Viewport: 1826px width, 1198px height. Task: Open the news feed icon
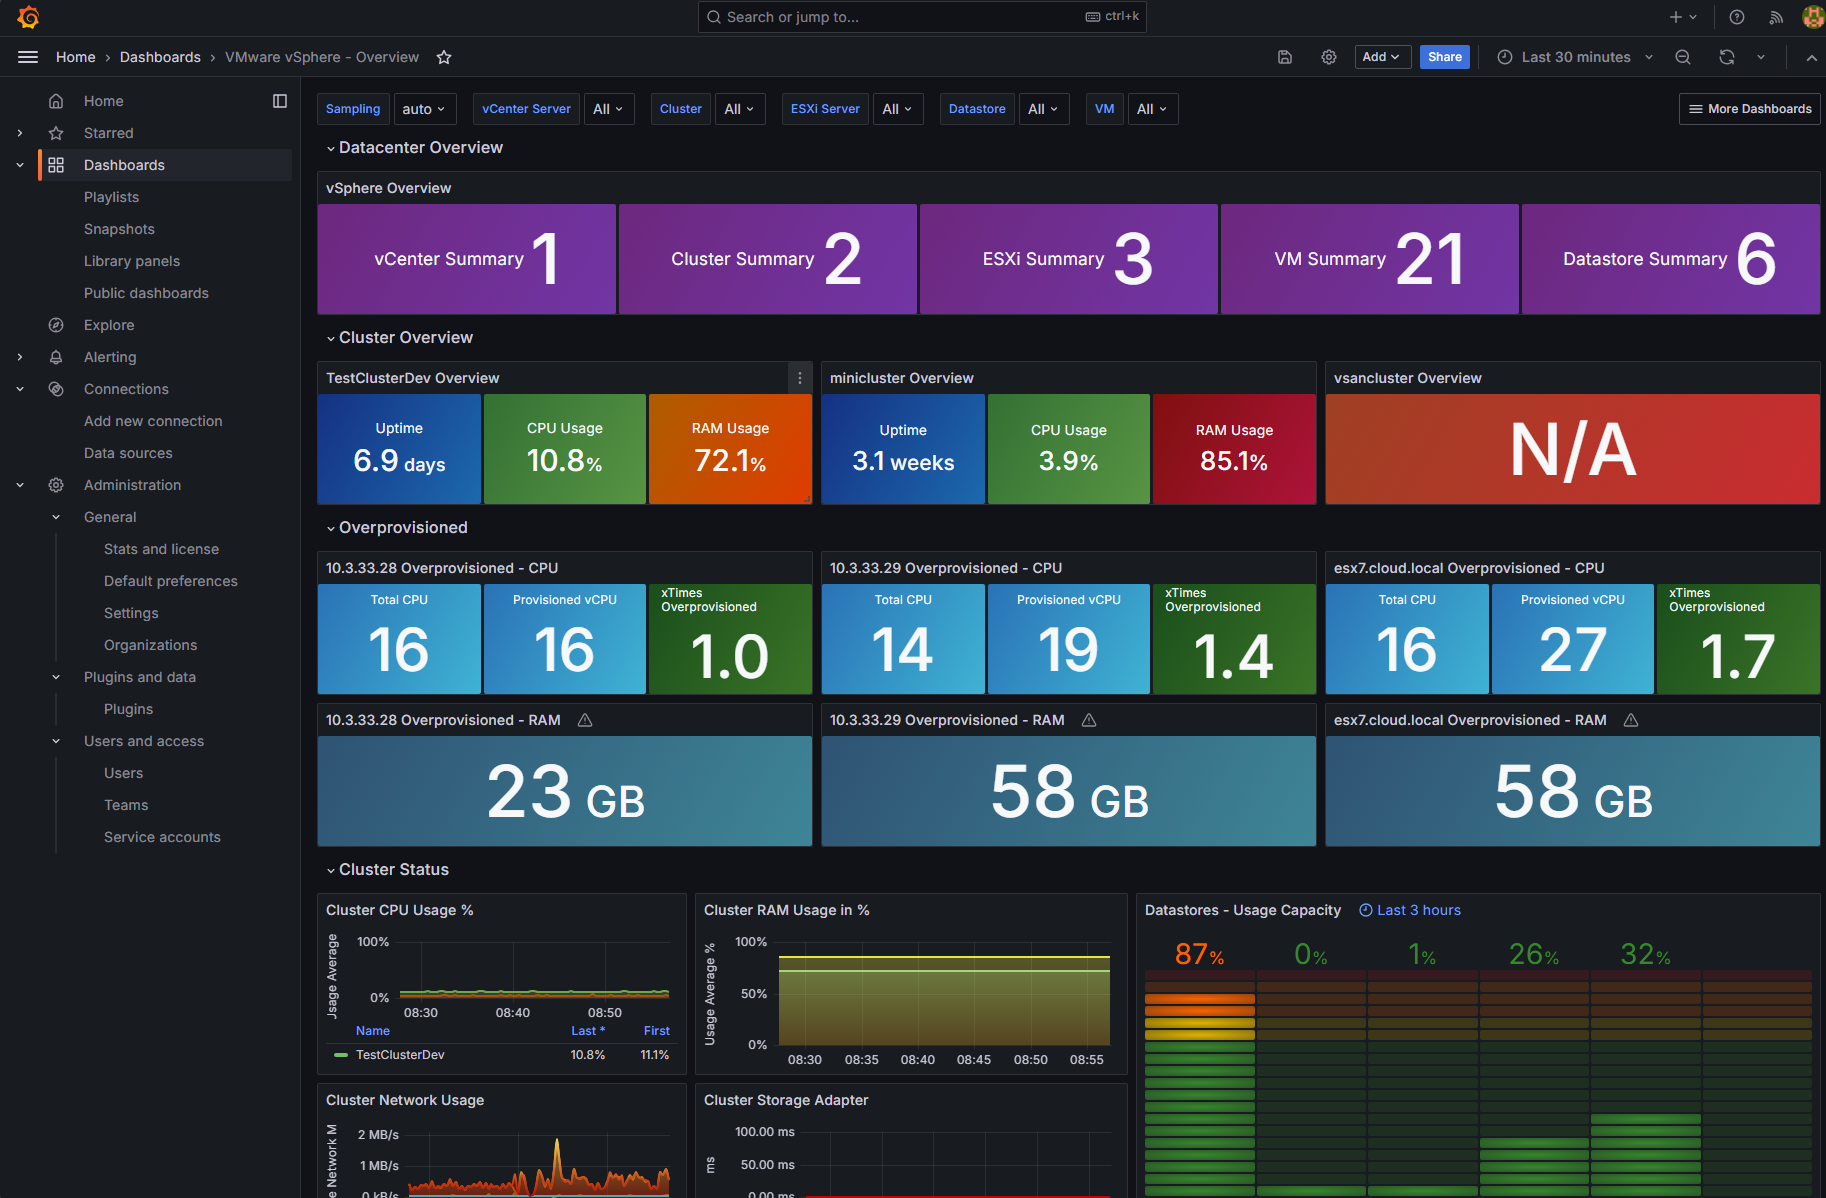pyautogui.click(x=1776, y=17)
